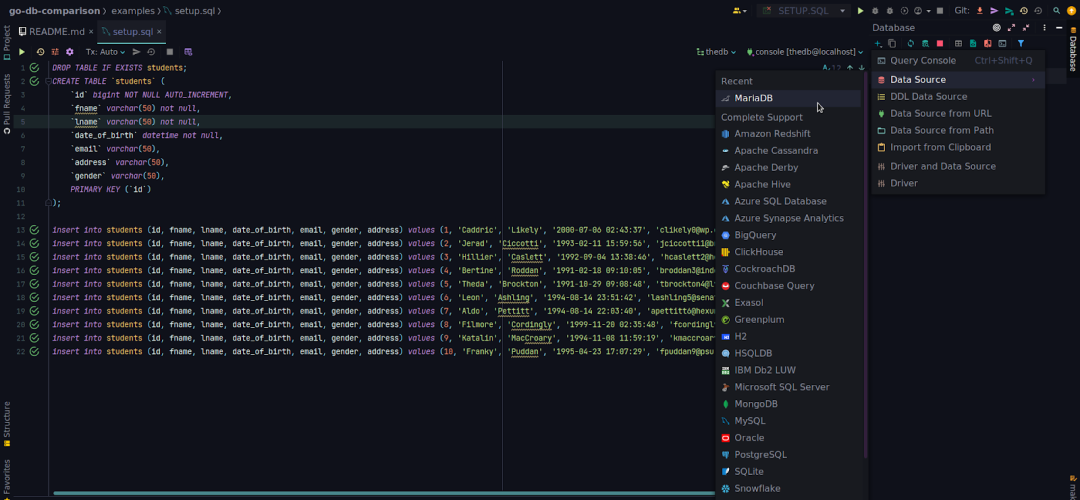
Task: Click the Execute green run icon in the editor toolbar
Action: click(22, 52)
